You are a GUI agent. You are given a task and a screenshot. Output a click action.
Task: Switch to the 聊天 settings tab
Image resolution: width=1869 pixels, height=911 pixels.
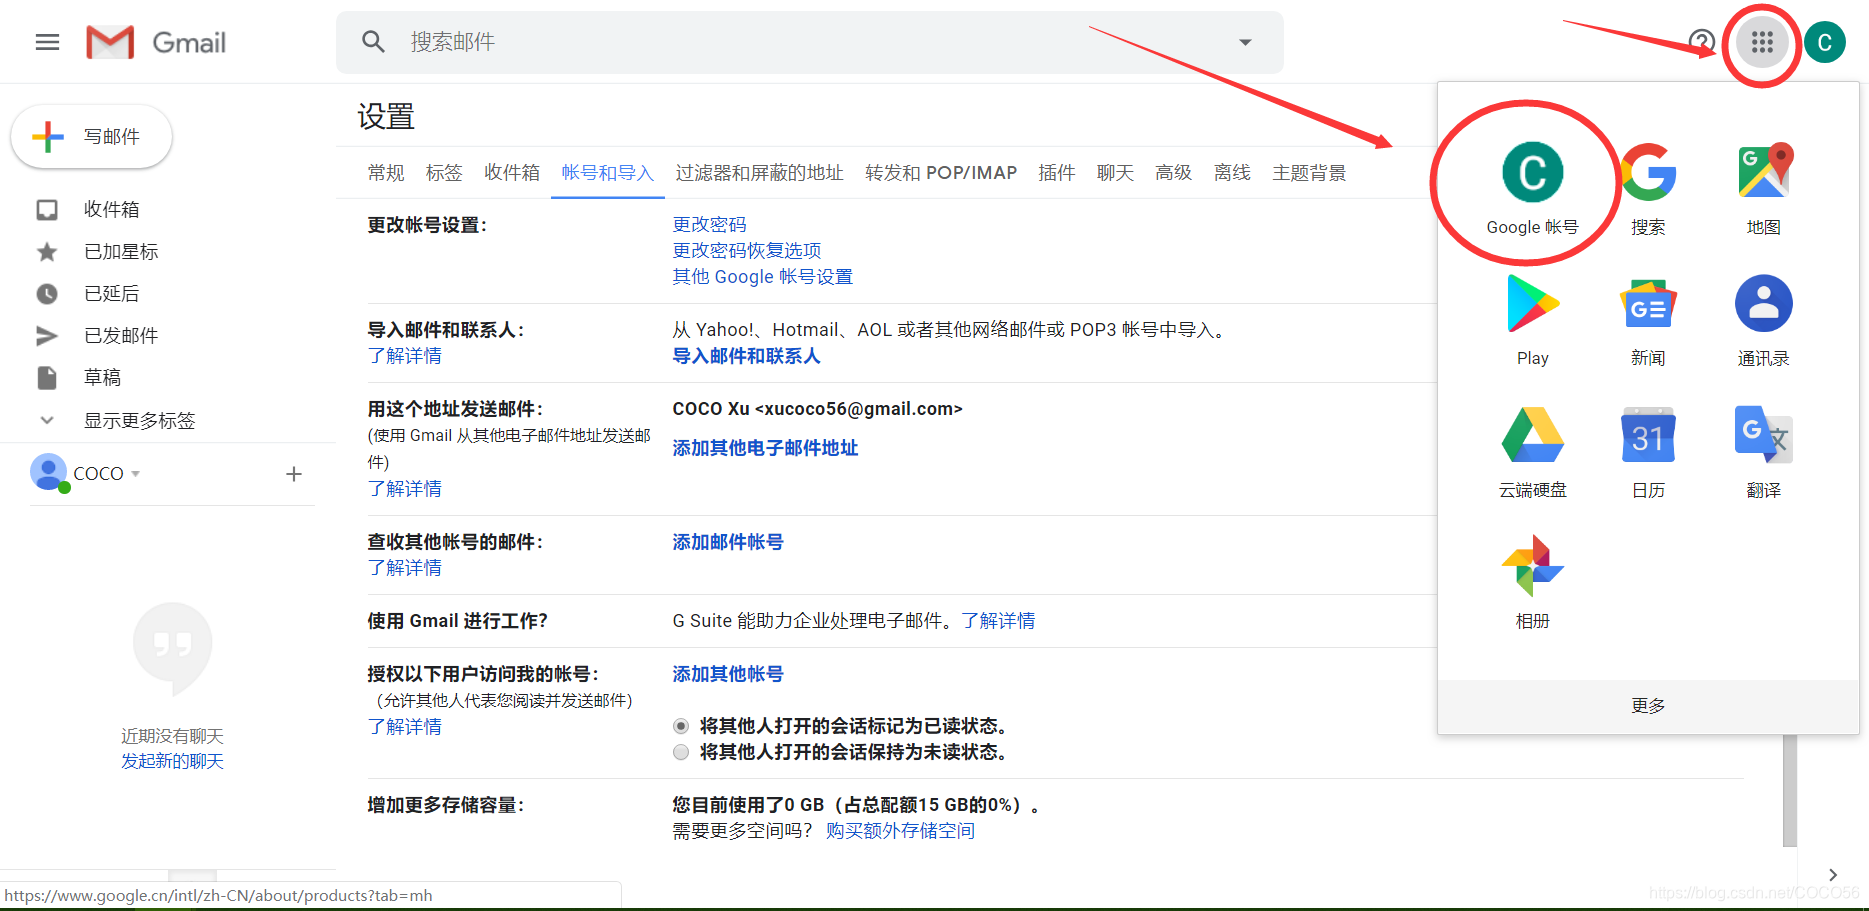coord(1115,173)
